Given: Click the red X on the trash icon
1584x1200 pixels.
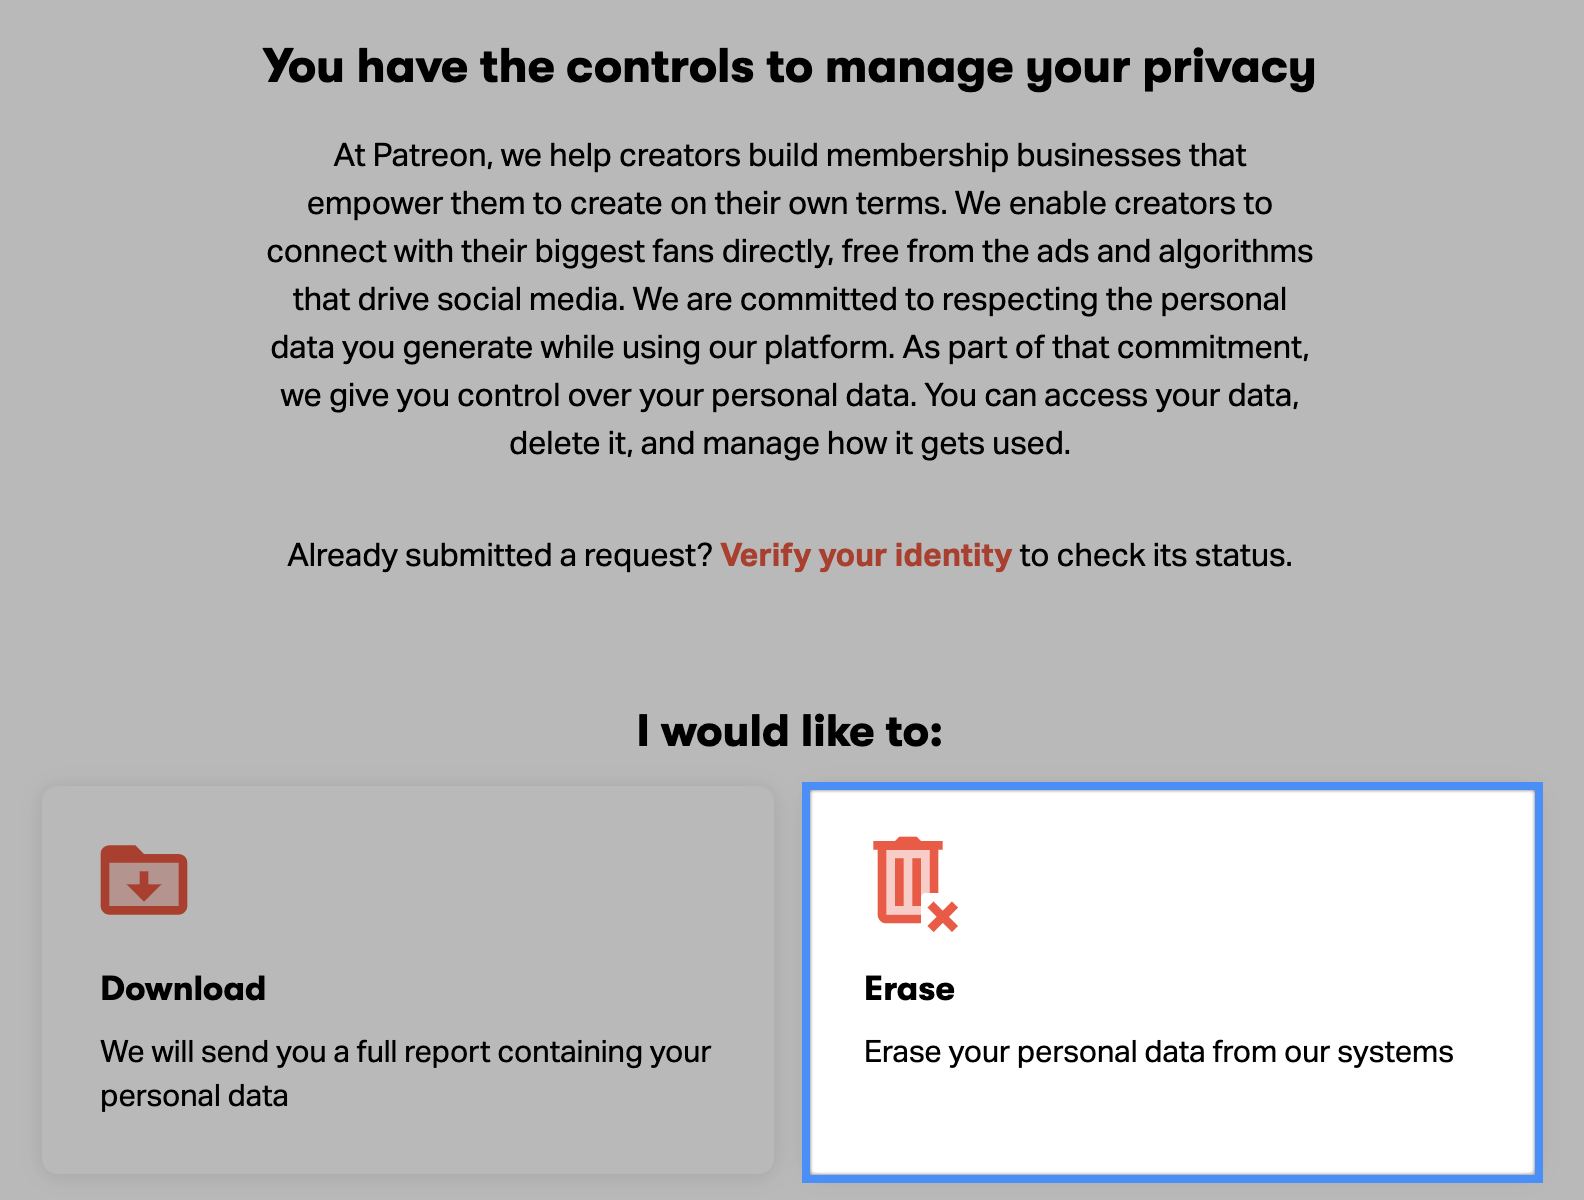Looking at the screenshot, I should [942, 916].
